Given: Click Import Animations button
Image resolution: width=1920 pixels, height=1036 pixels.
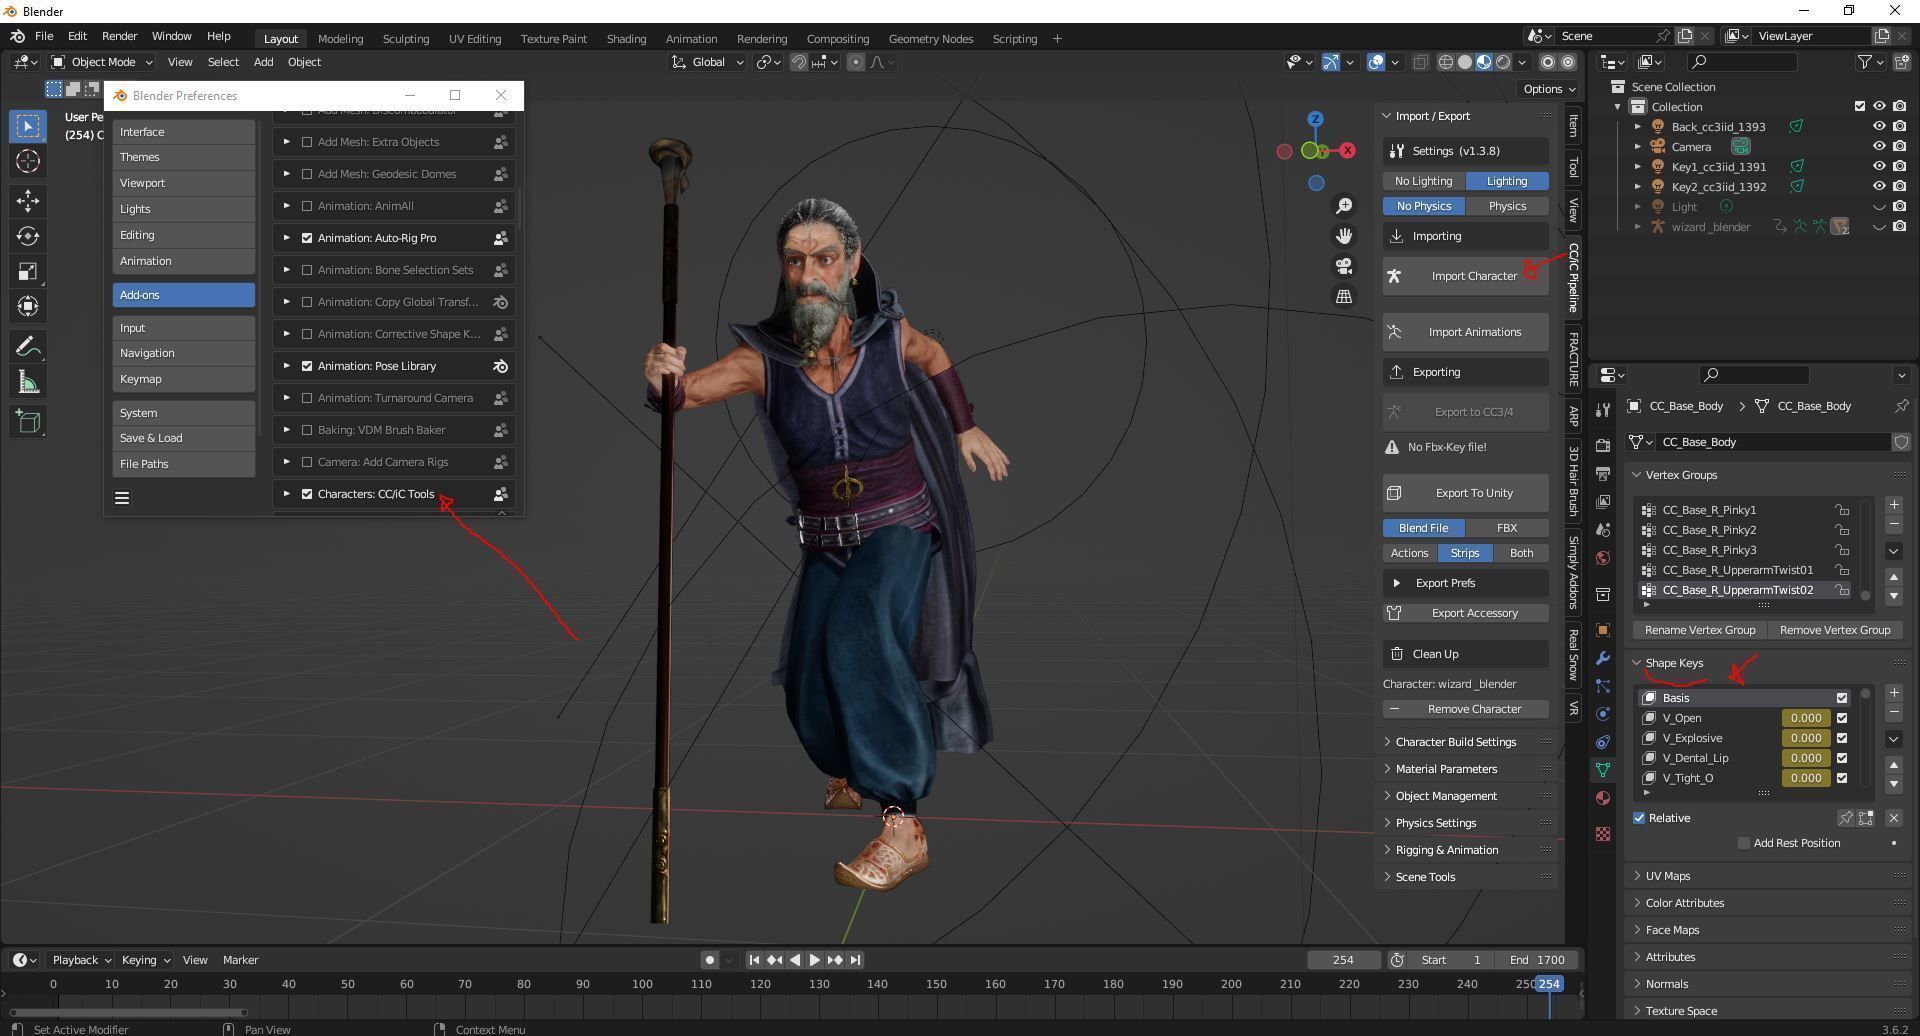Looking at the screenshot, I should pyautogui.click(x=1466, y=332).
